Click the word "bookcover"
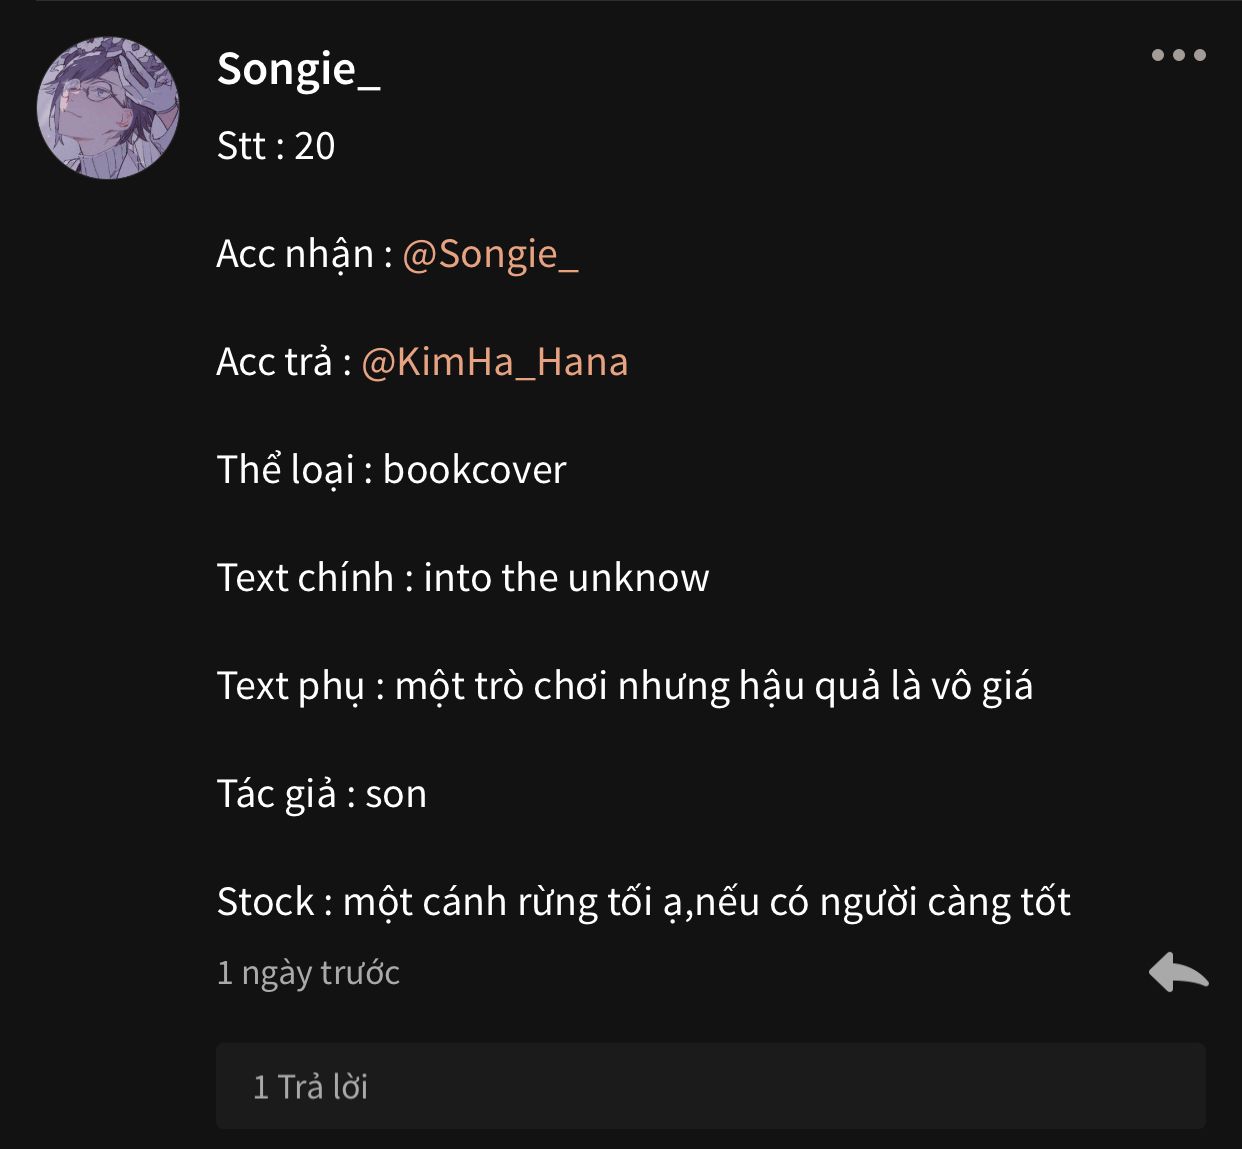The image size is (1242, 1149). click(474, 470)
